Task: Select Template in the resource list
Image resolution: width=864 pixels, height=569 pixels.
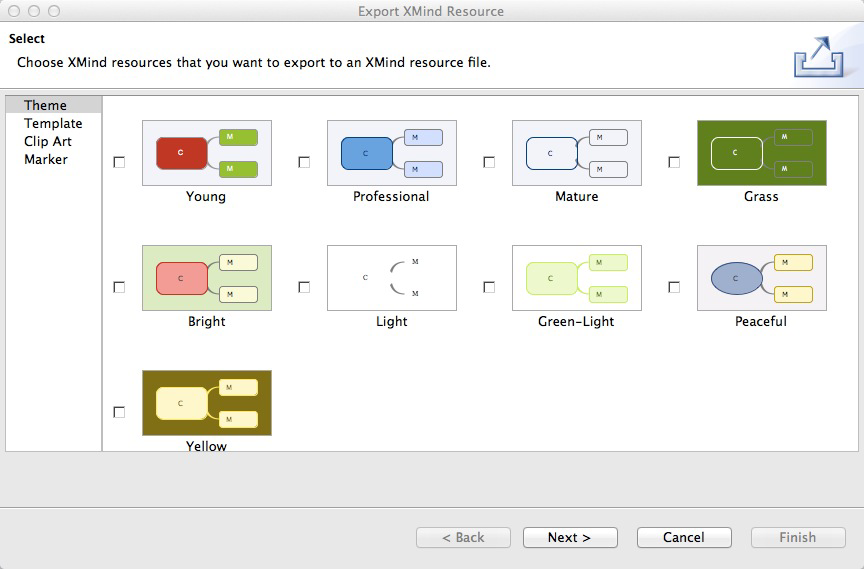Action: (x=53, y=123)
